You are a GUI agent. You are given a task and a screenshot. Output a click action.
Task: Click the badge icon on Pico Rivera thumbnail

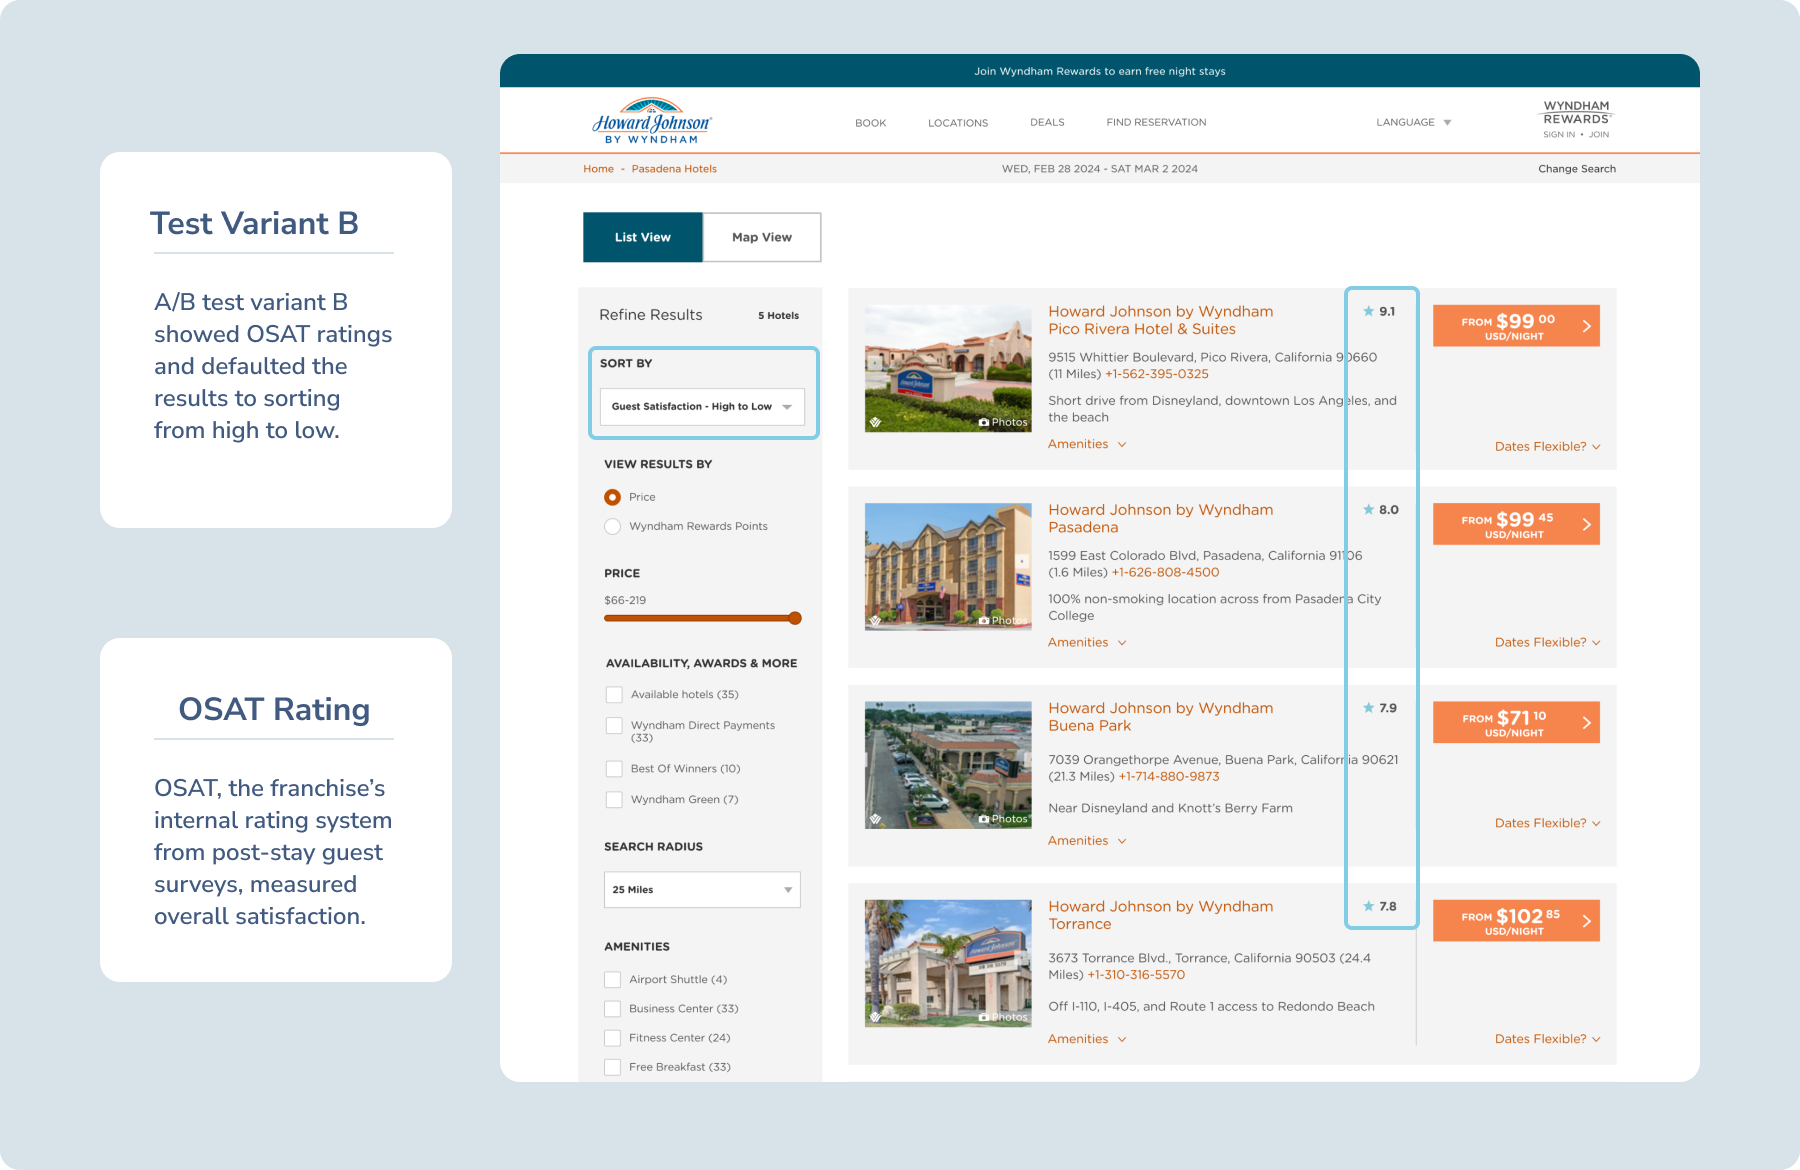tap(875, 422)
